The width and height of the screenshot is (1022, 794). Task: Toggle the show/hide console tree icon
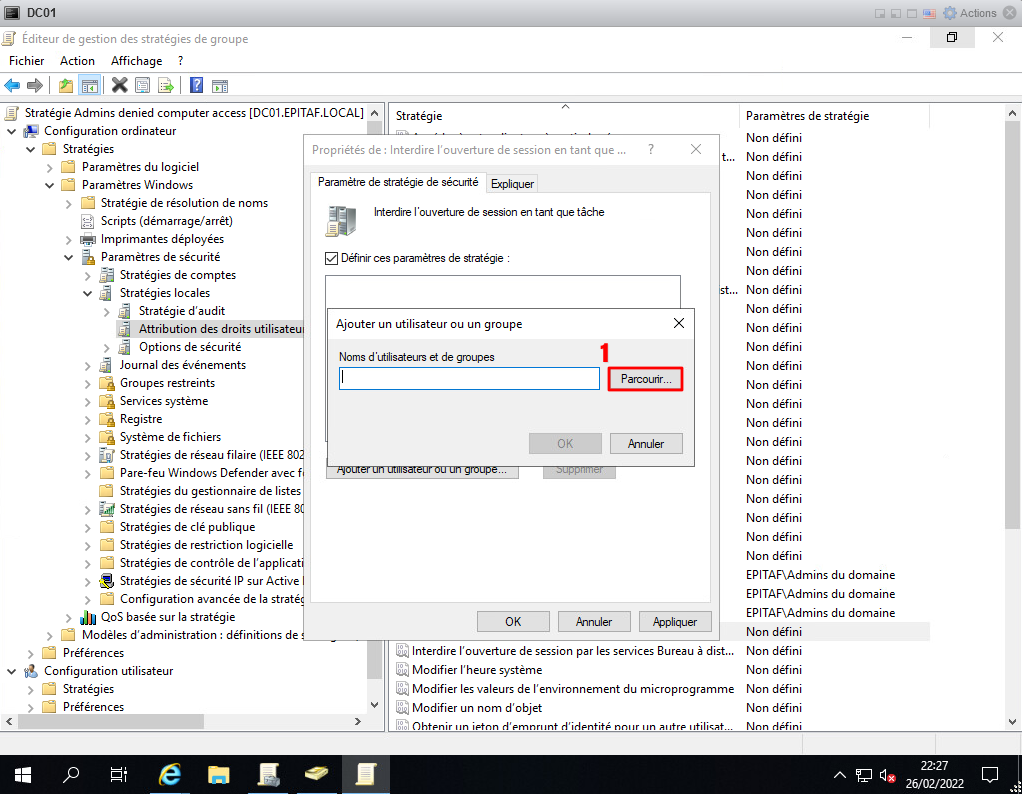coord(89,85)
